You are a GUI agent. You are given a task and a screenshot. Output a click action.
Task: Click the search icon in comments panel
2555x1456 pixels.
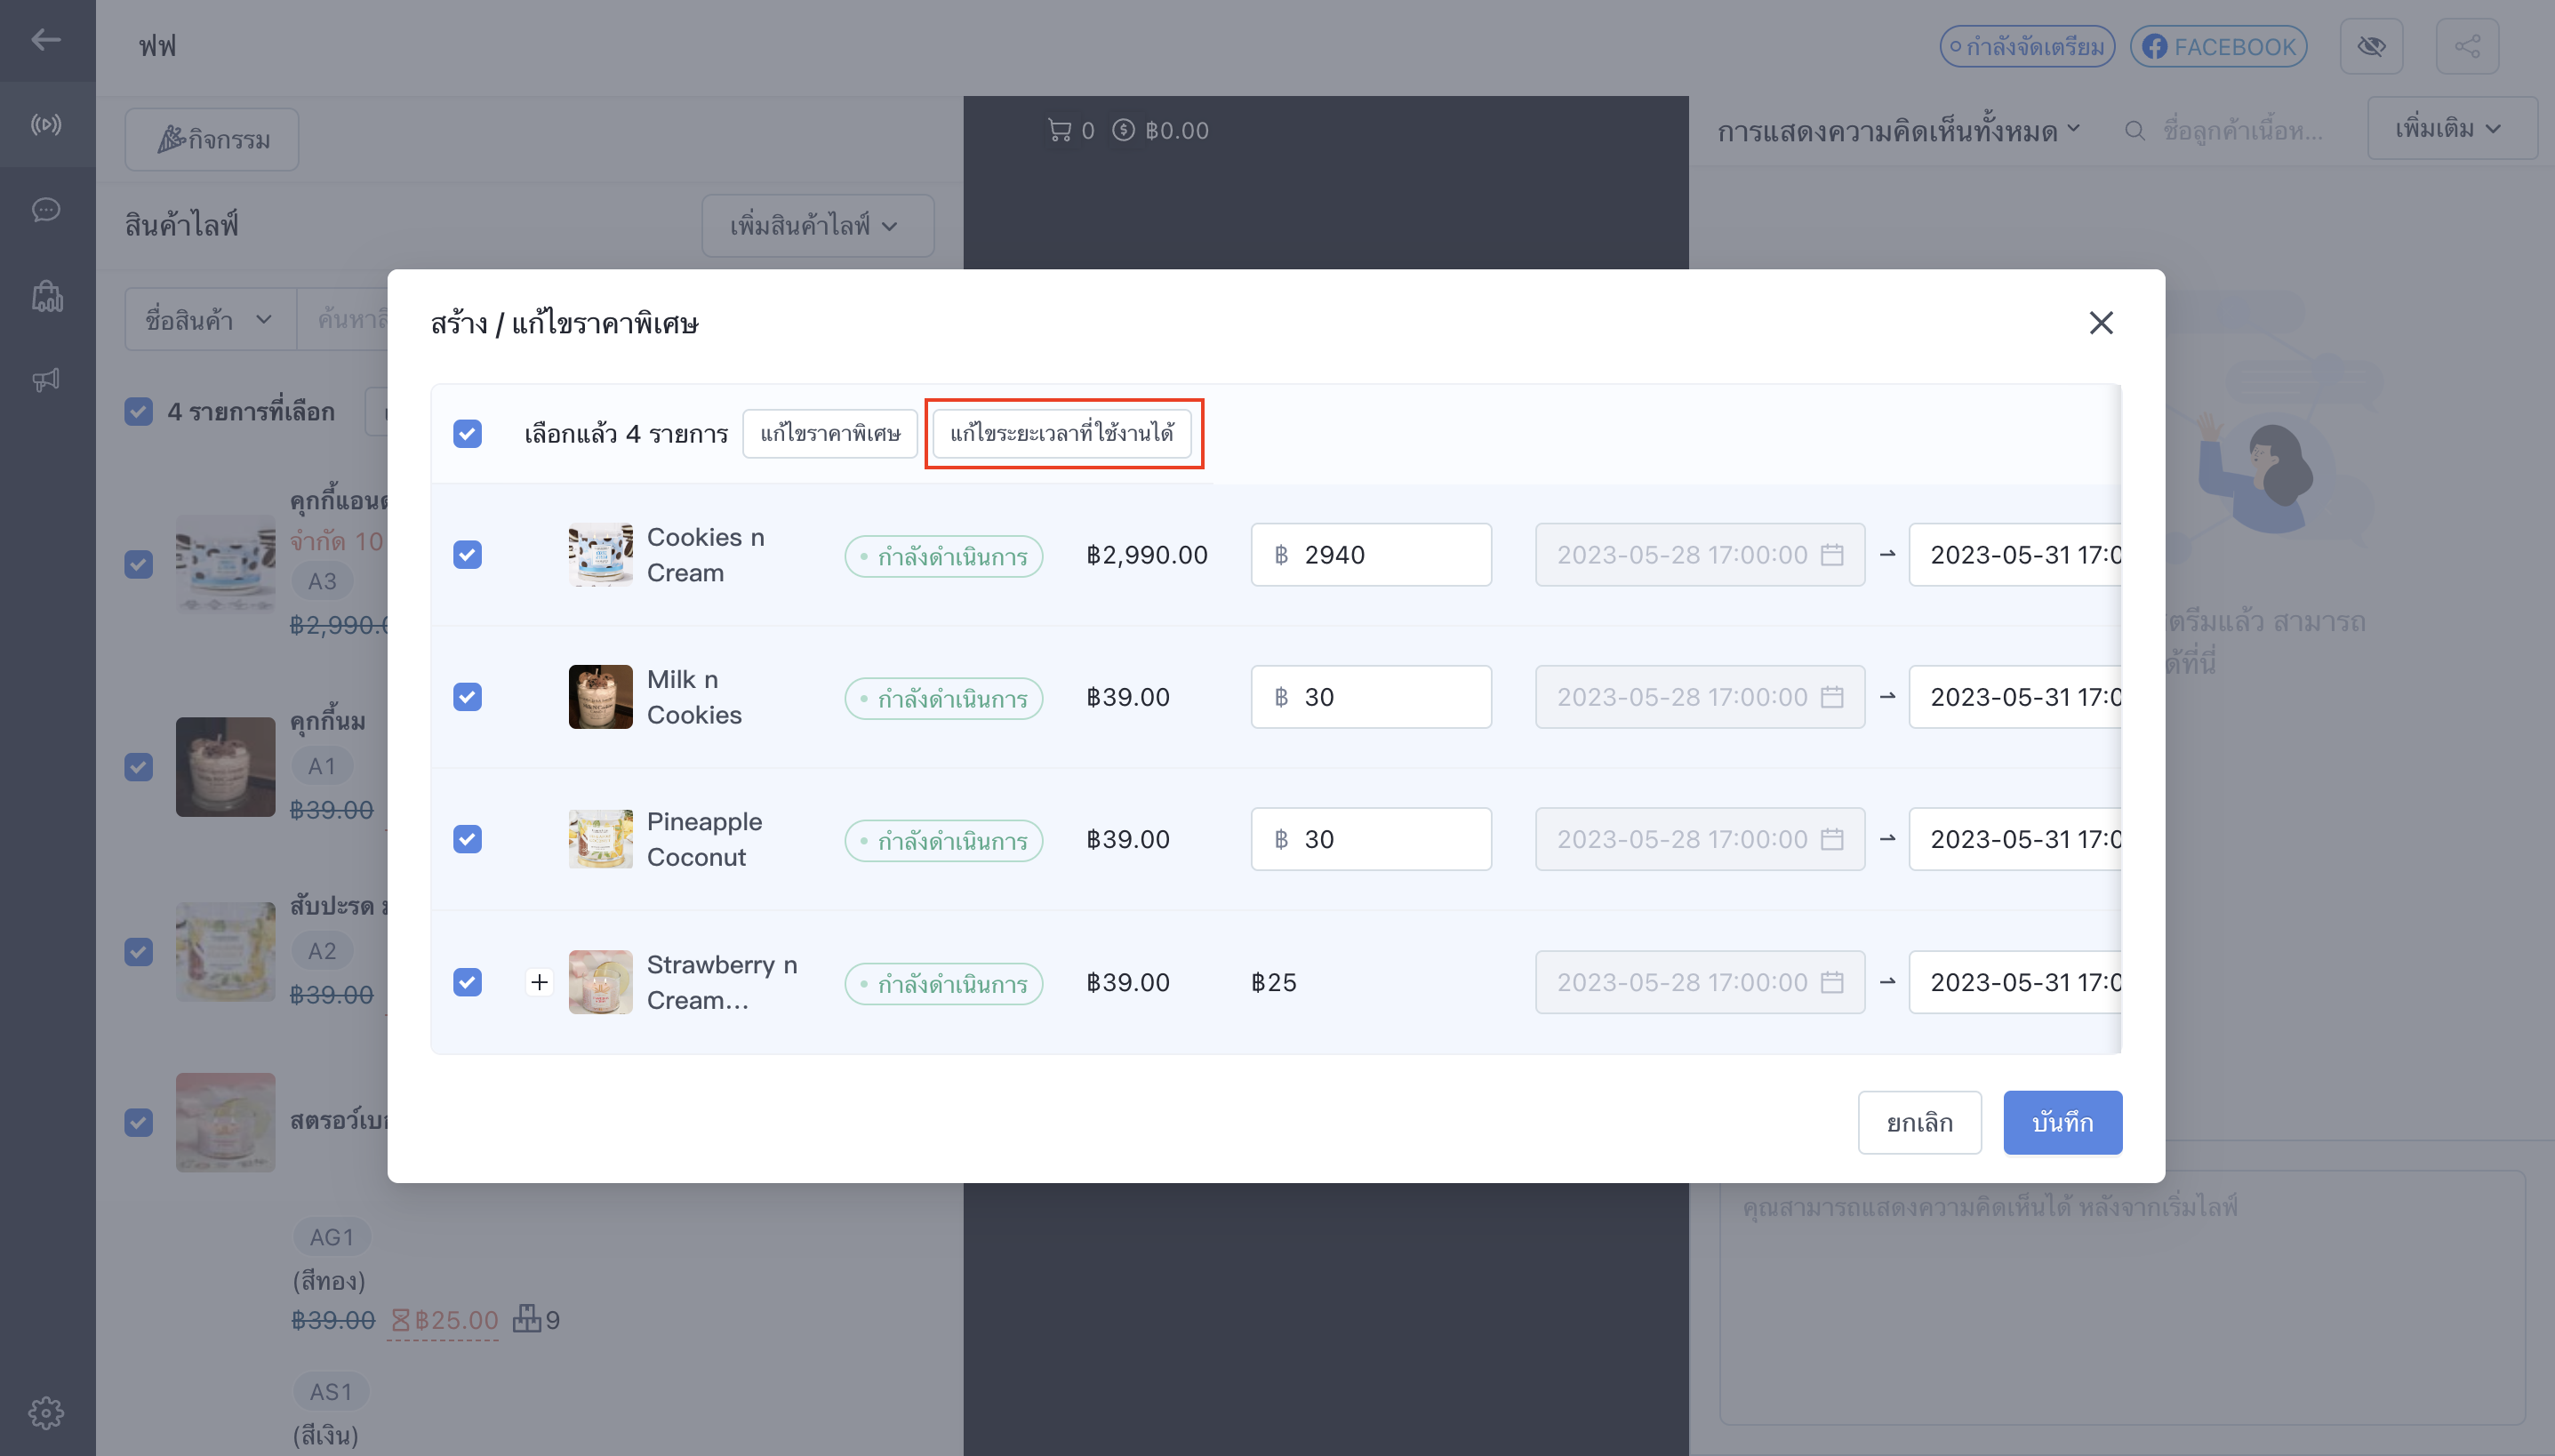(x=2134, y=131)
